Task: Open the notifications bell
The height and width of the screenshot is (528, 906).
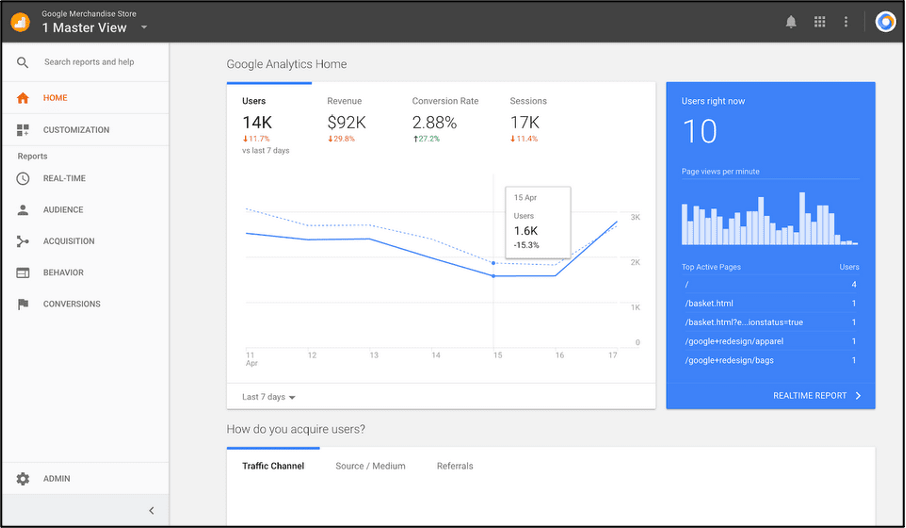Action: point(791,22)
